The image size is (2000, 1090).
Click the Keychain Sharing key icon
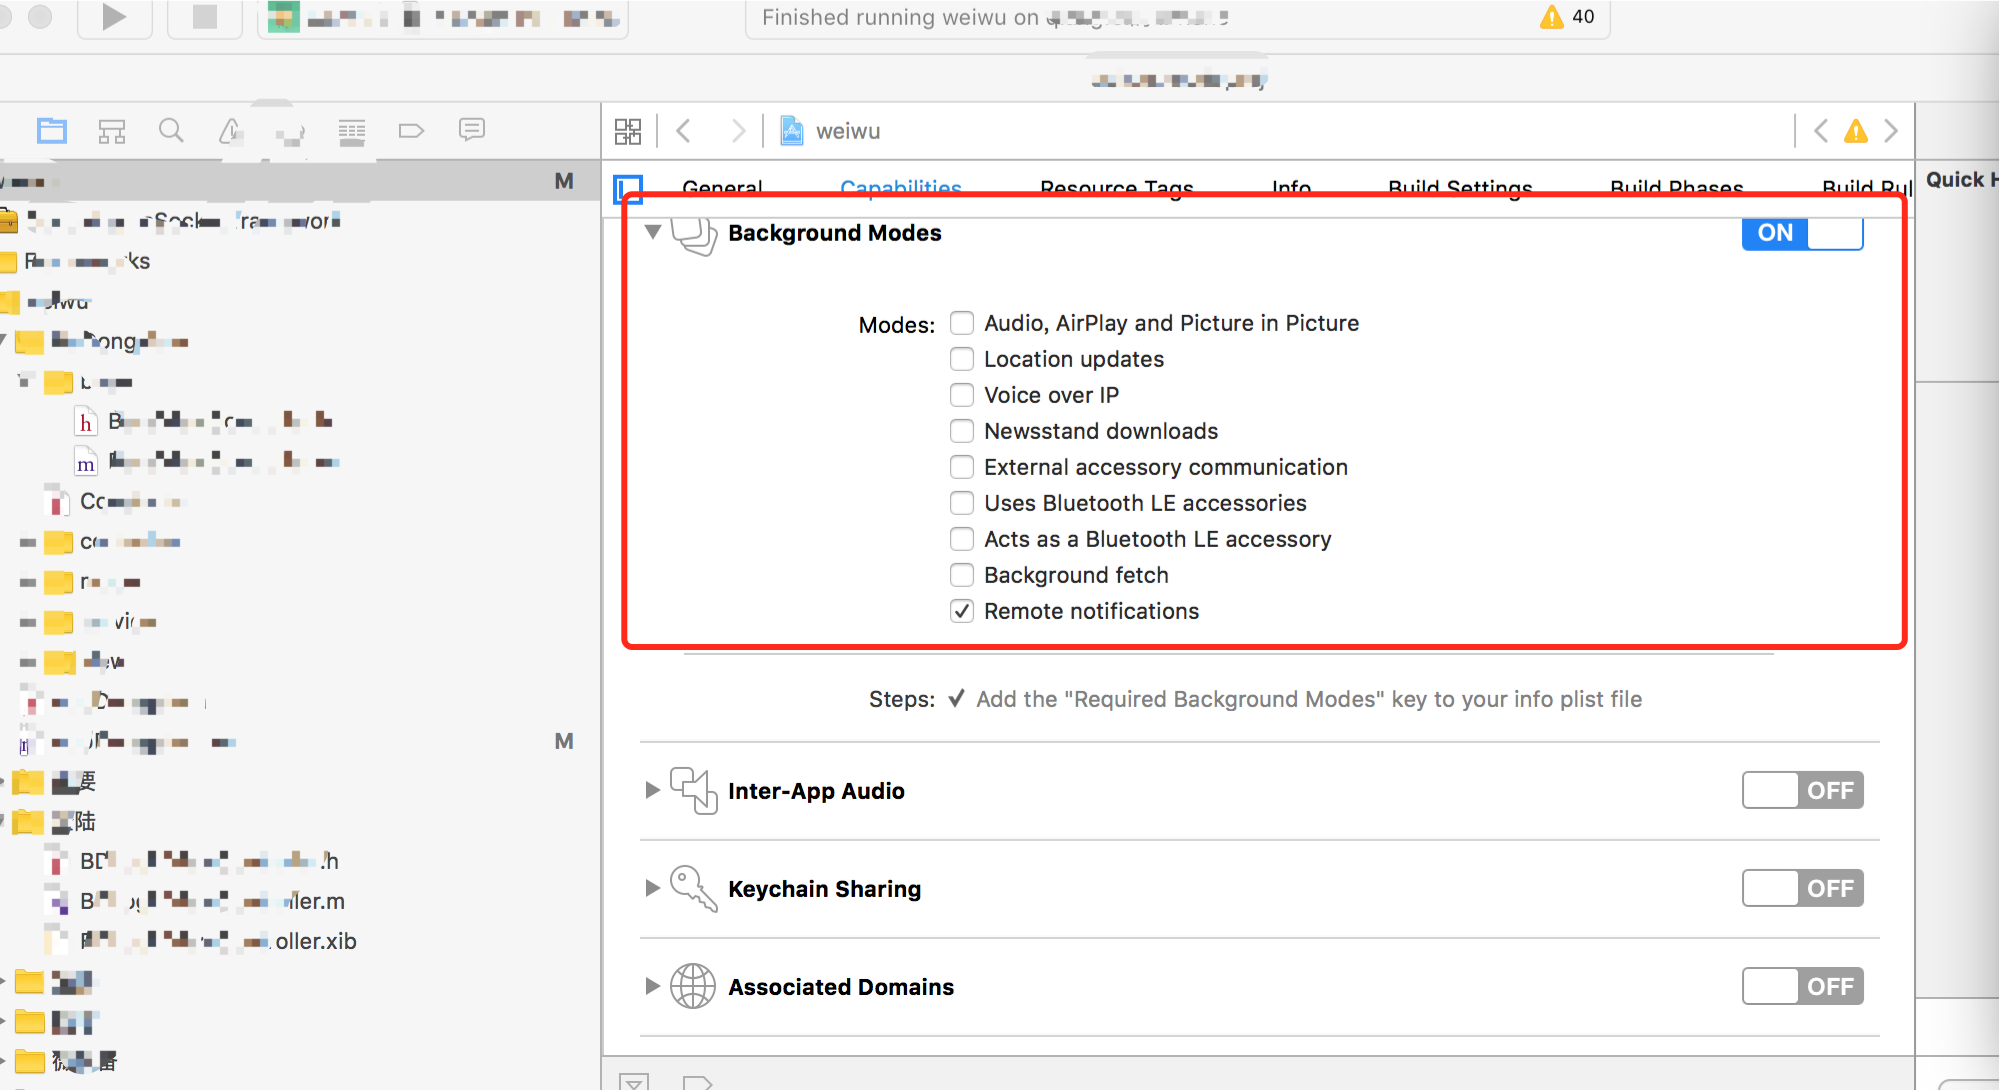[694, 888]
